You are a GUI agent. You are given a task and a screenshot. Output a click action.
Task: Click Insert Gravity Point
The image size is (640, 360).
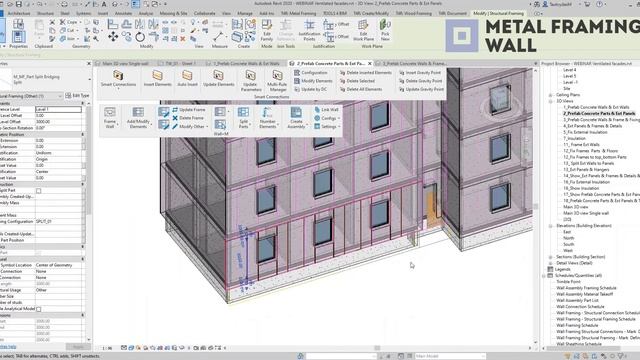tap(420, 73)
